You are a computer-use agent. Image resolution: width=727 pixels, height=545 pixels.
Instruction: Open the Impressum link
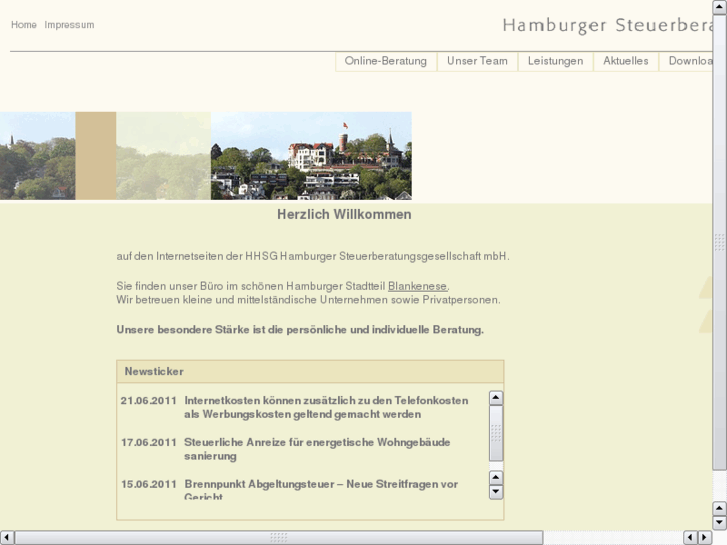point(69,25)
